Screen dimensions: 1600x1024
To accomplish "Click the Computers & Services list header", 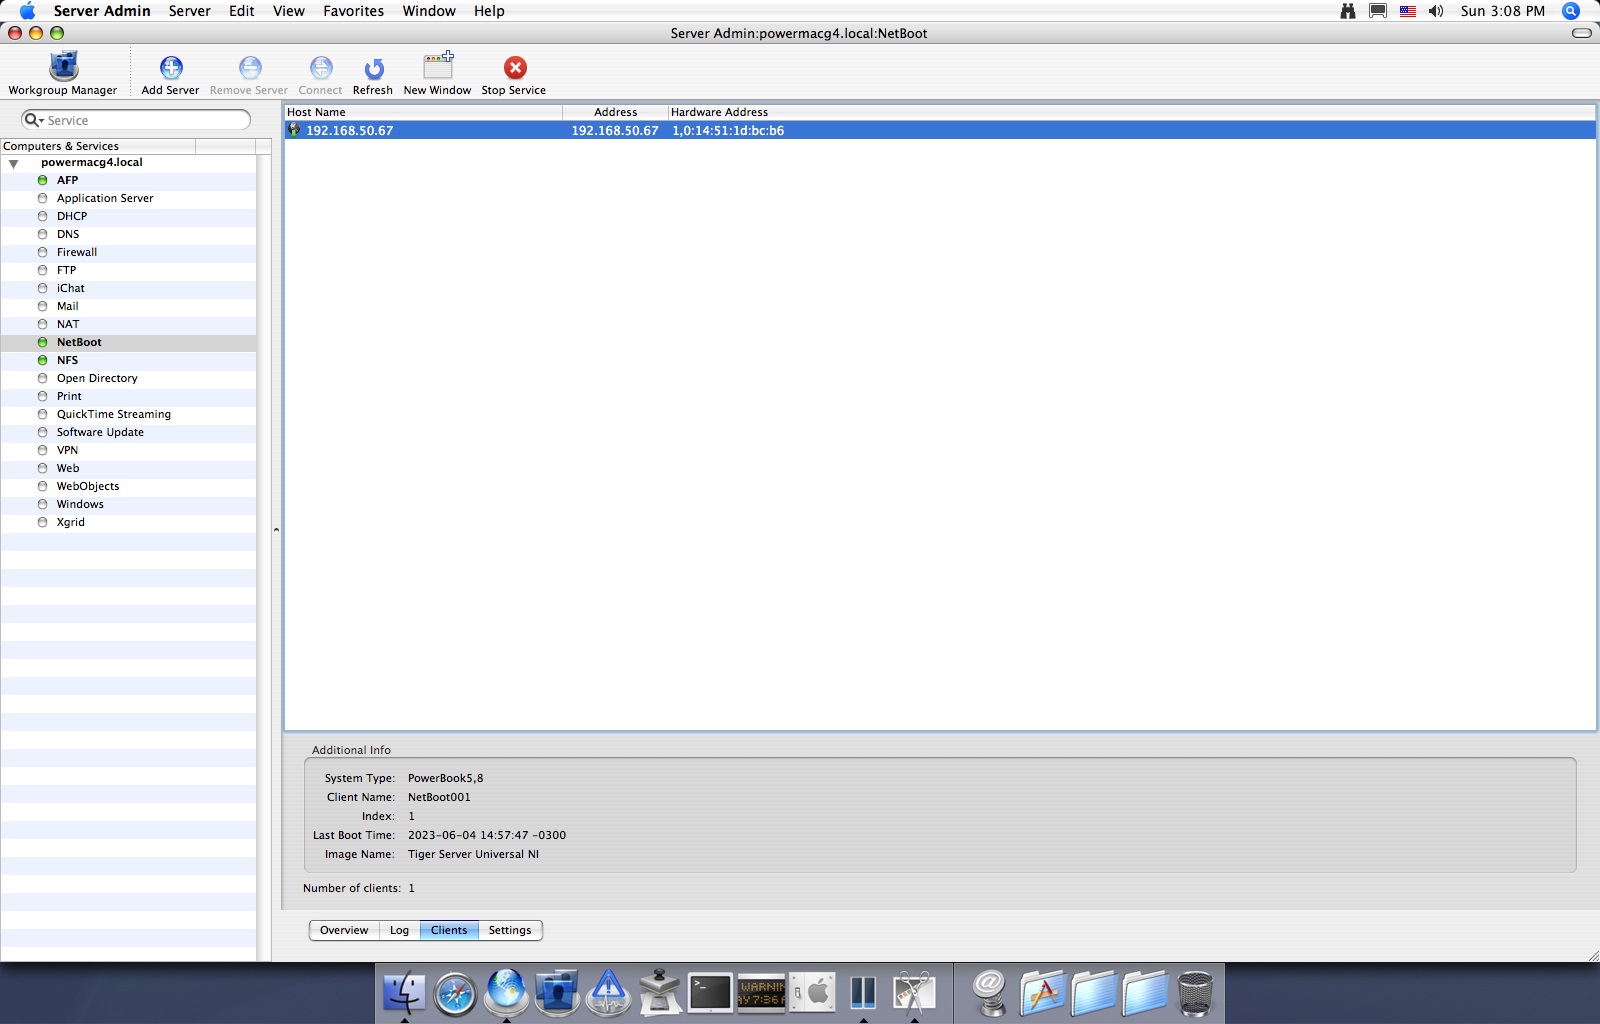I will click(98, 146).
